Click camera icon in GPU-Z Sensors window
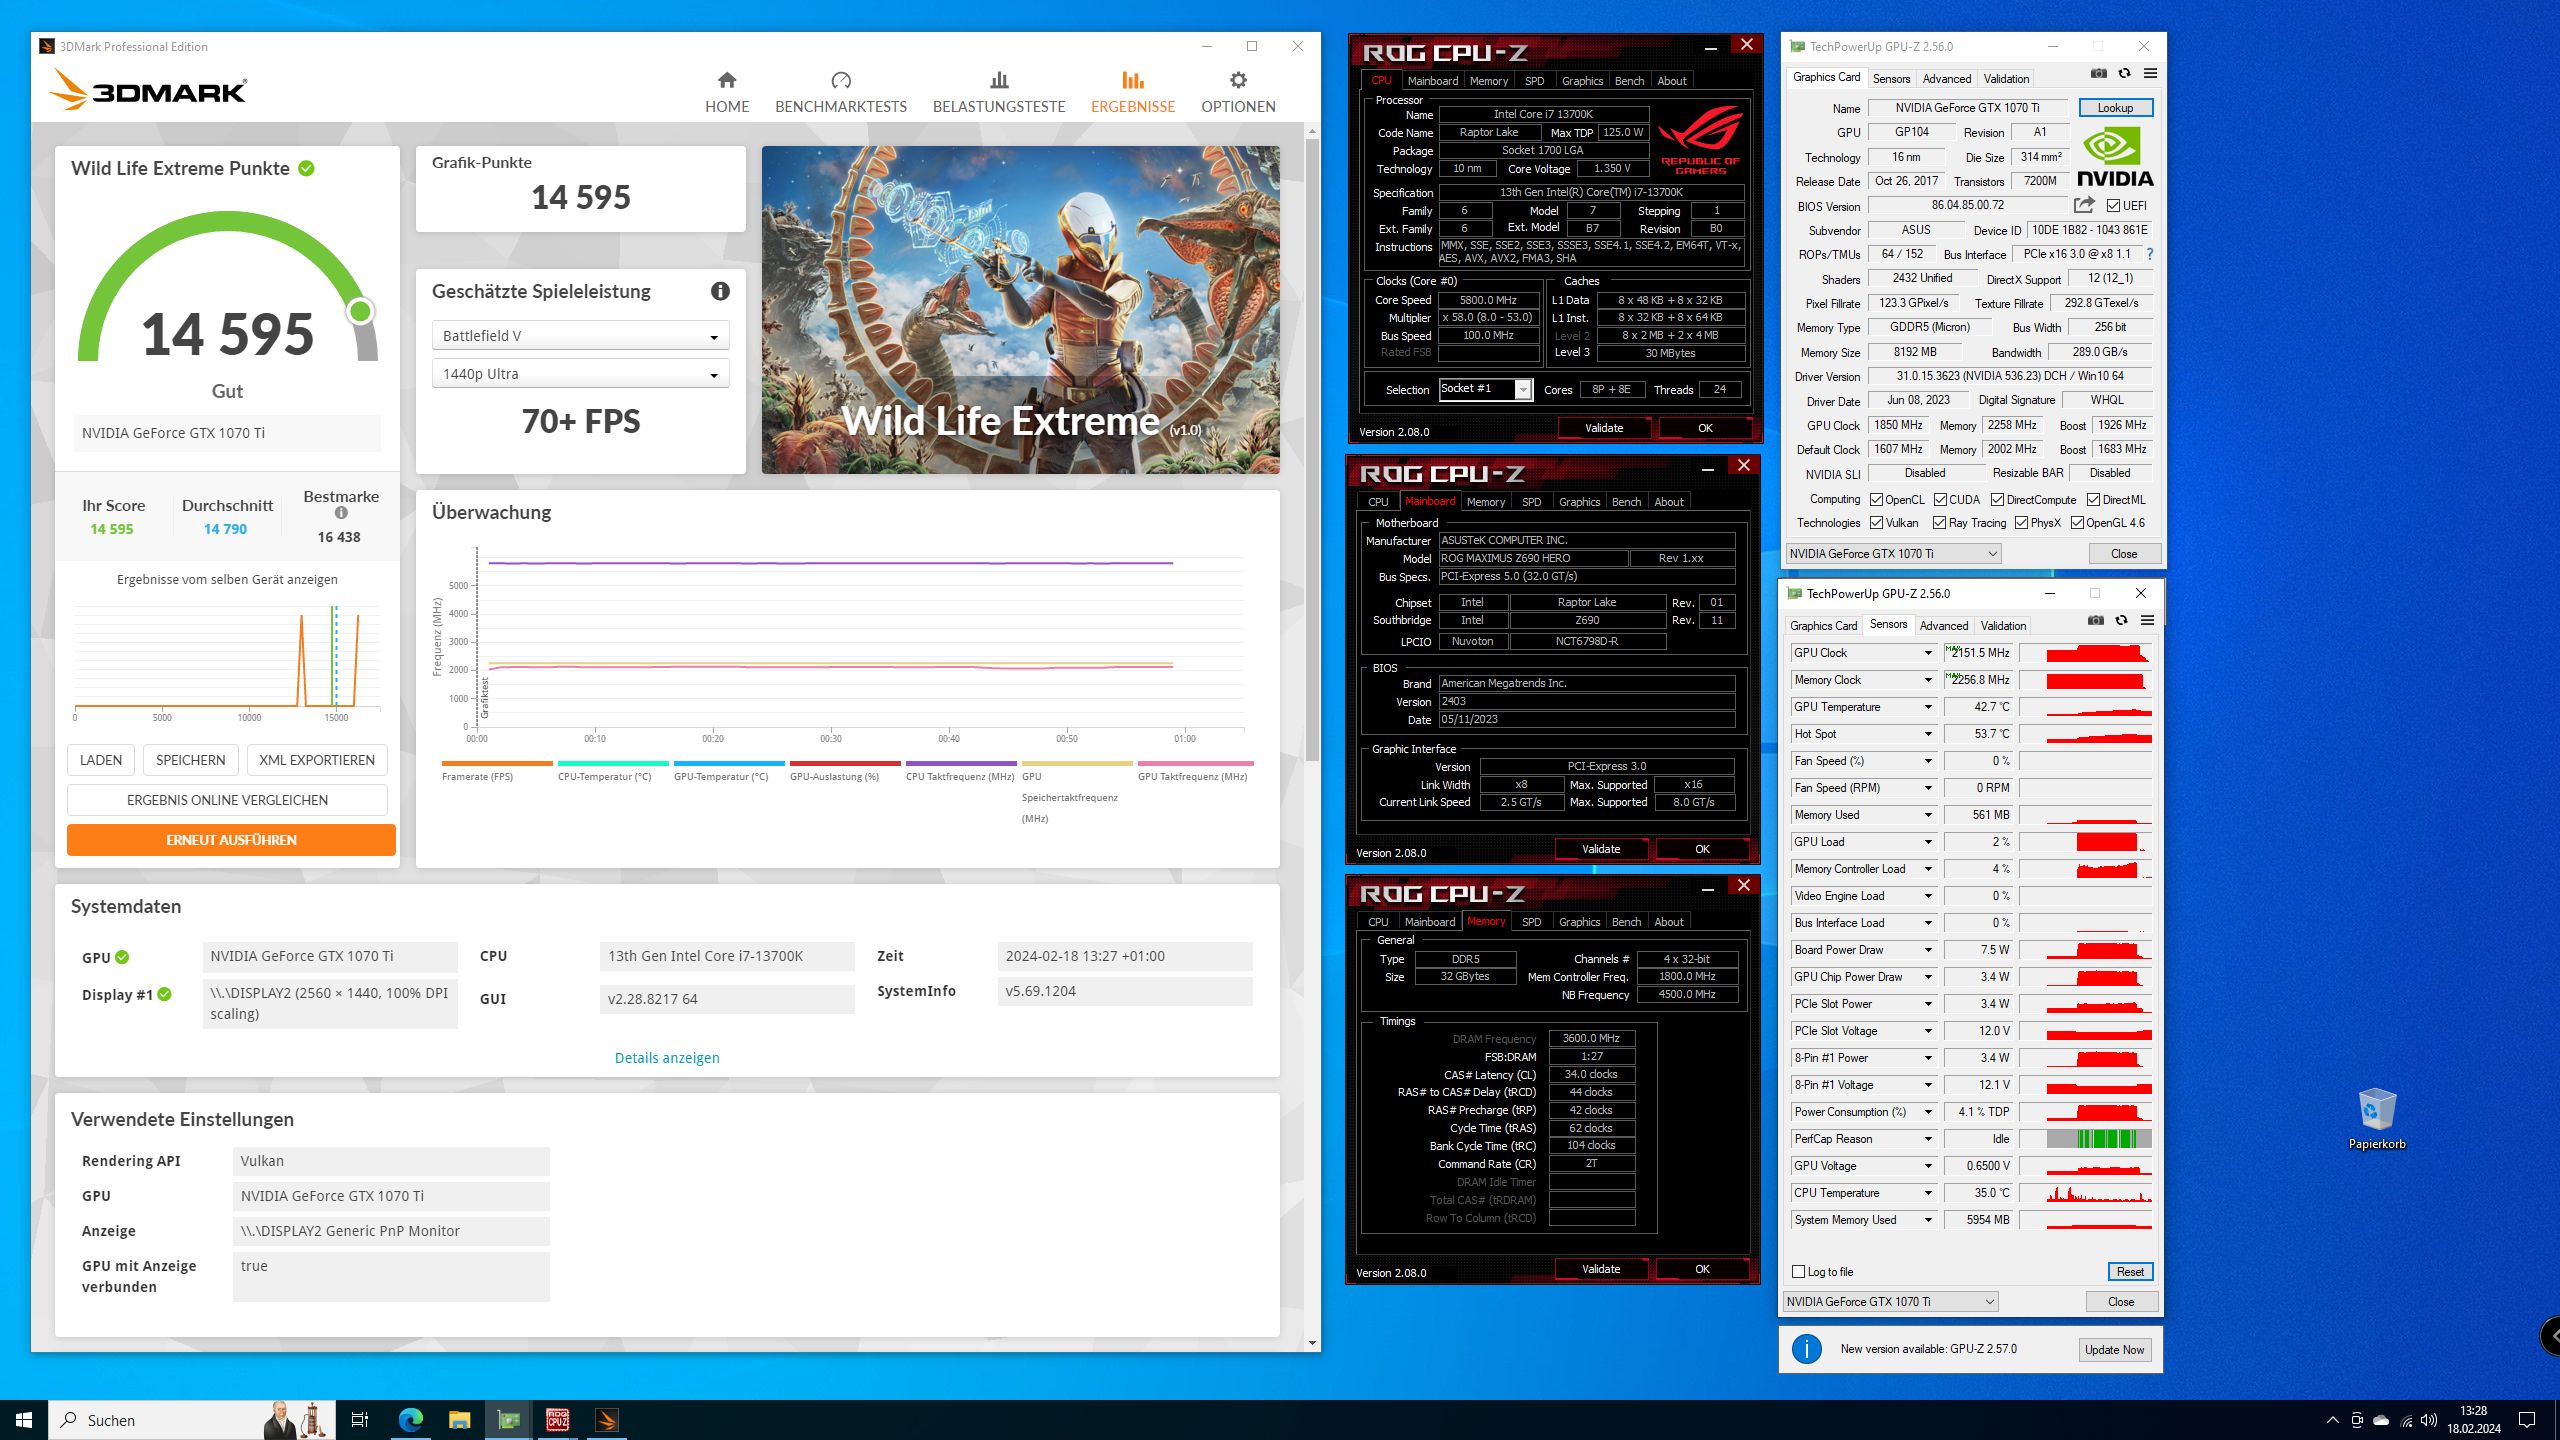2560x1440 pixels. 2096,620
